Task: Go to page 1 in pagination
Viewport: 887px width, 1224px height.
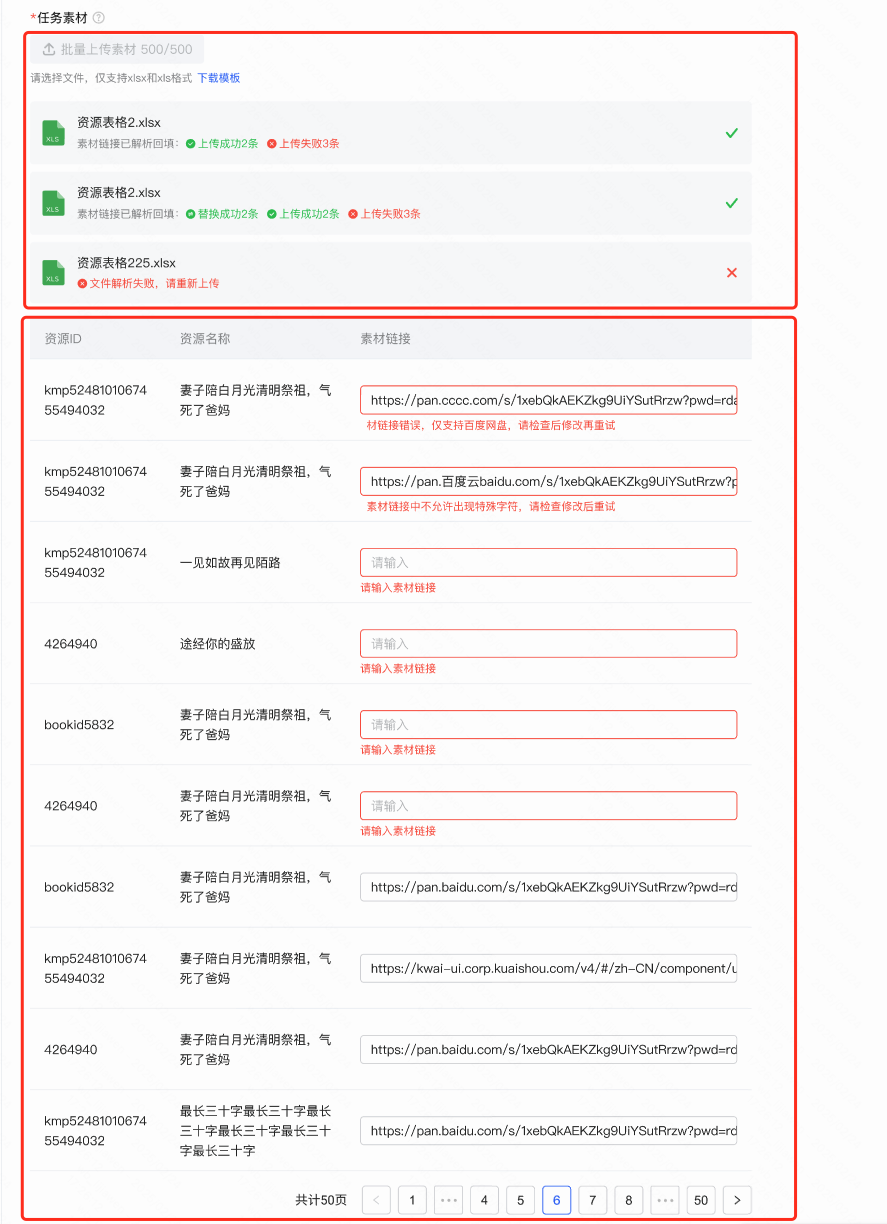Action: [x=412, y=1200]
